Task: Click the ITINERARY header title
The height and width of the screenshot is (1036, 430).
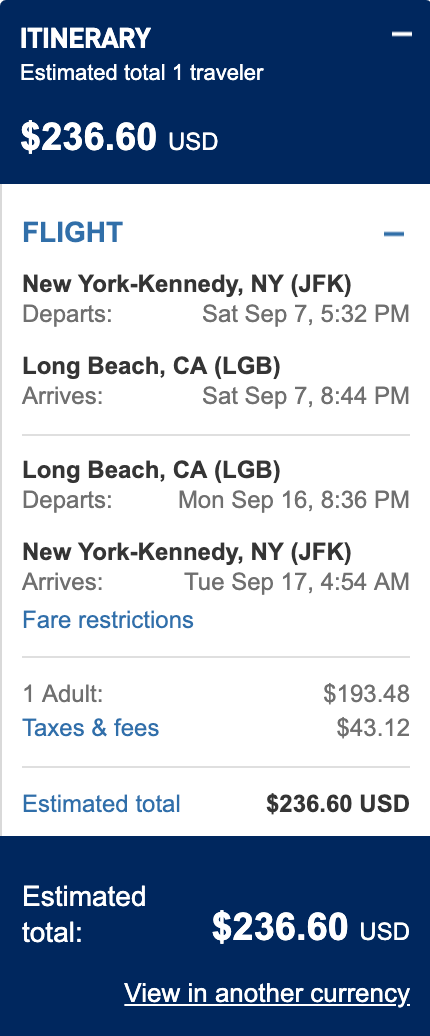Action: click(85, 39)
